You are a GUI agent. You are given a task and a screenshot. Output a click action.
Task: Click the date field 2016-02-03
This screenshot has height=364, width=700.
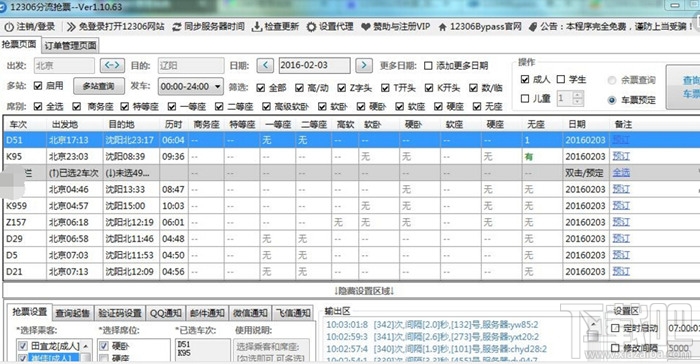[314, 65]
